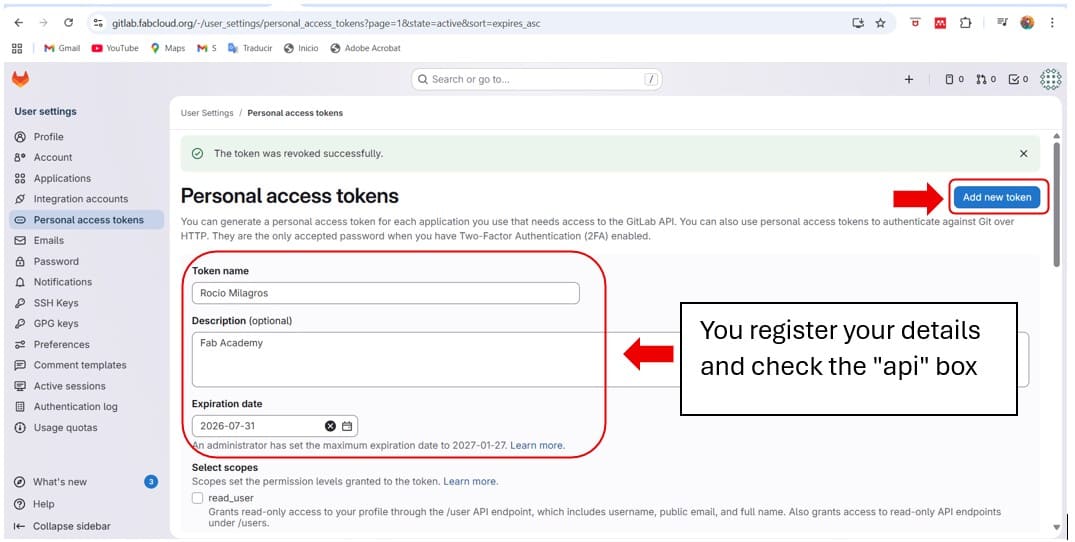Open the Notifications settings page
This screenshot has width=1075, height=542.
tap(62, 282)
